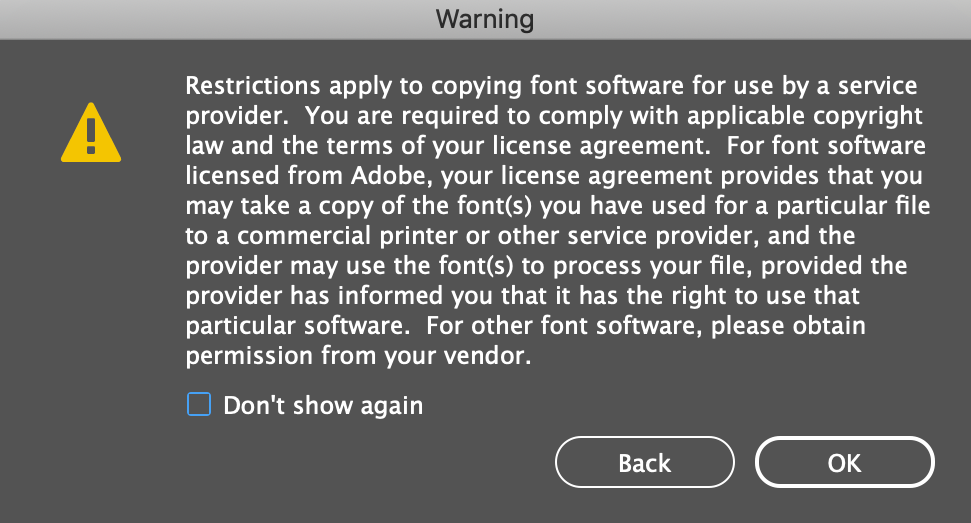Go back using the Back button
Screen dimensions: 971x523
[x=645, y=462]
